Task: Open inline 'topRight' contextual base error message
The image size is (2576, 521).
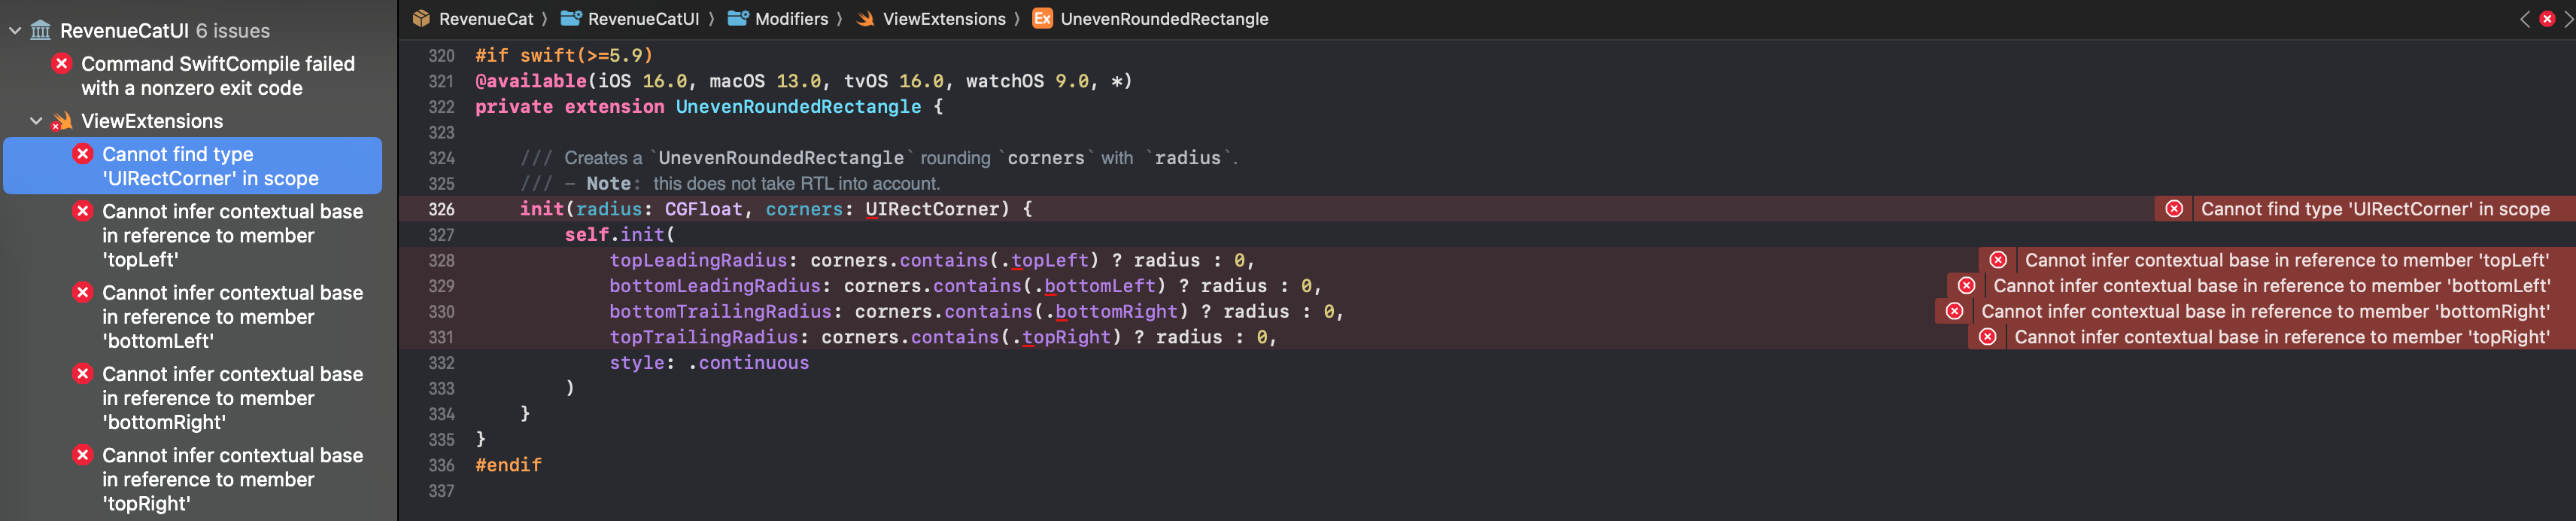Action: click(x=2282, y=337)
